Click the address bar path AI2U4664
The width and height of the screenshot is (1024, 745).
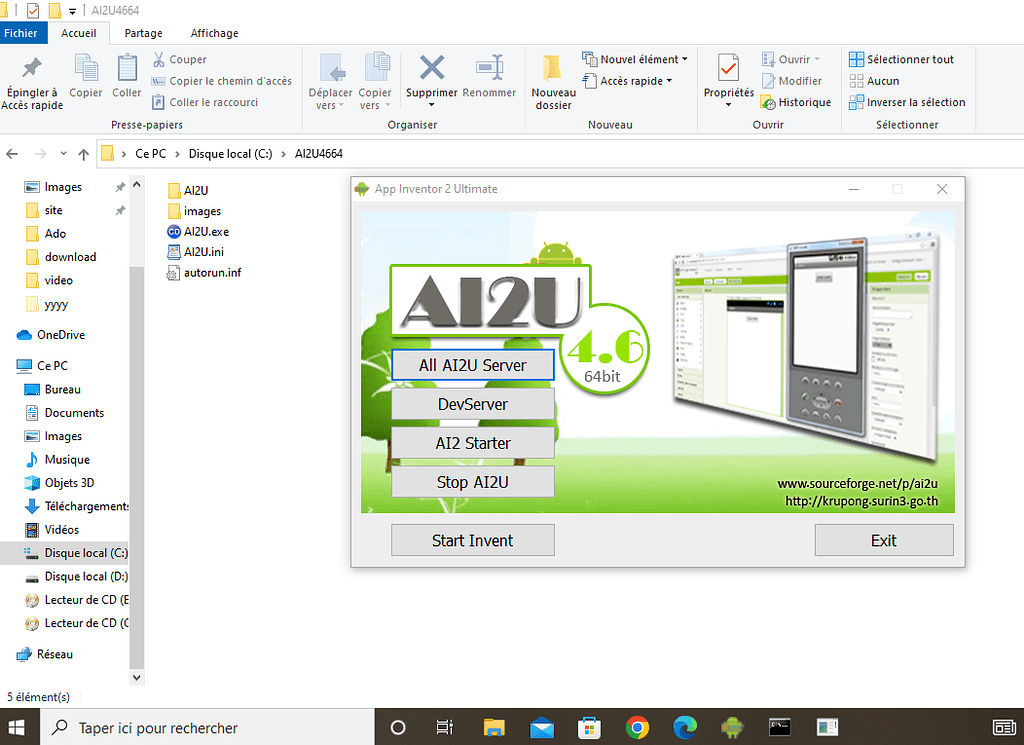(x=318, y=154)
